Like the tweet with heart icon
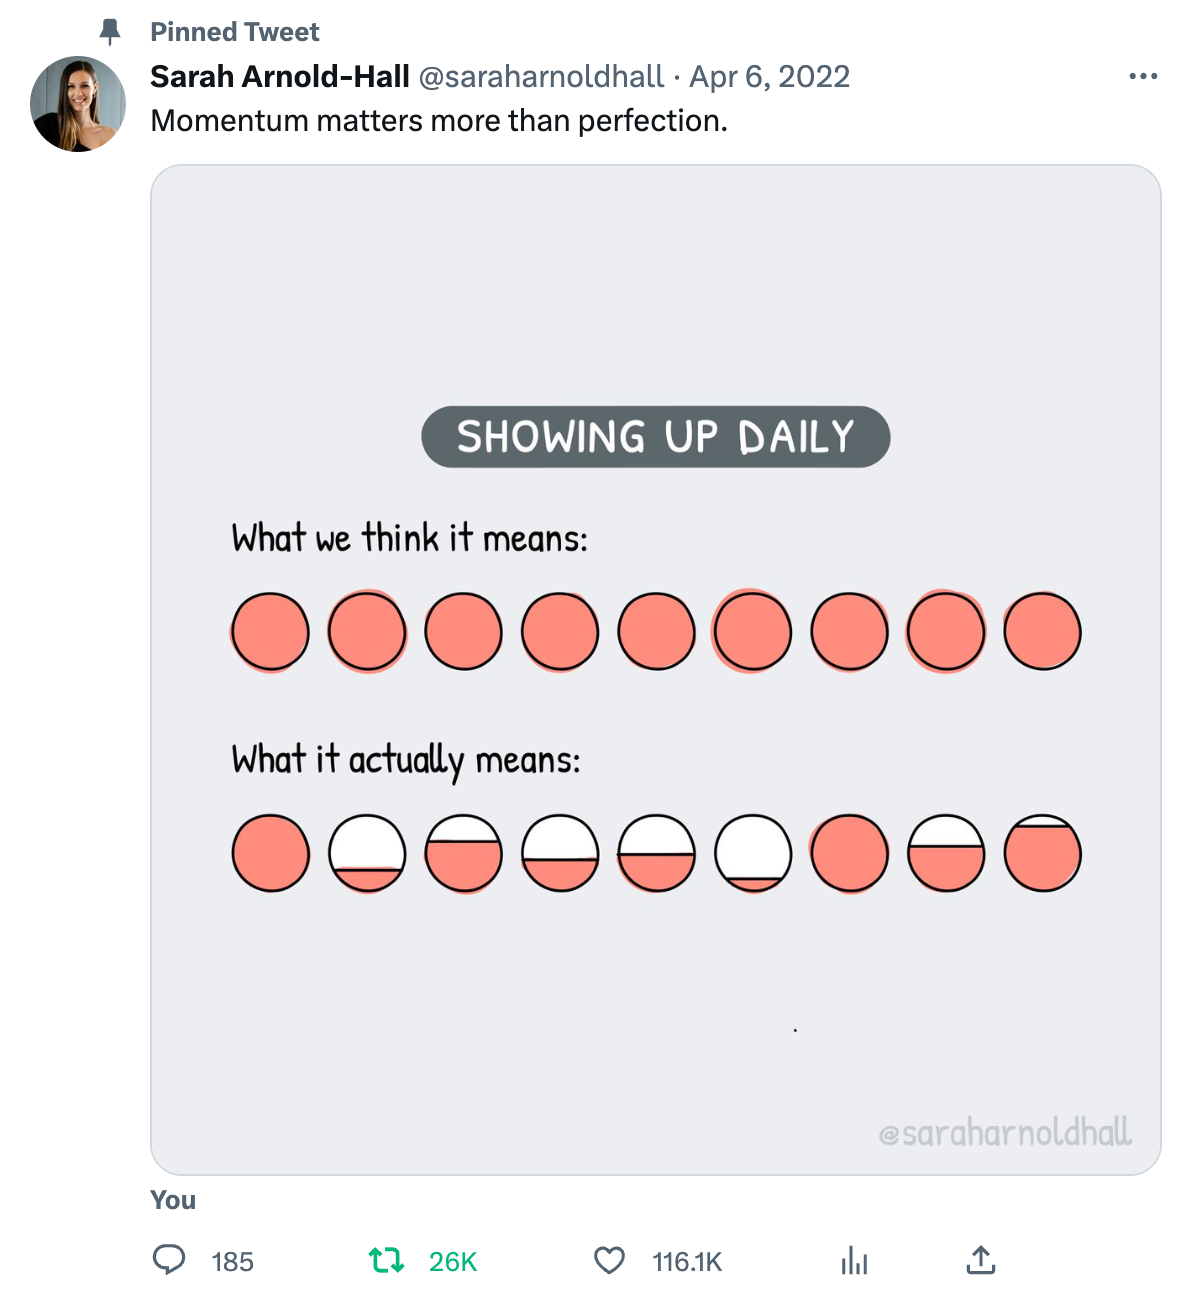 tap(609, 1260)
